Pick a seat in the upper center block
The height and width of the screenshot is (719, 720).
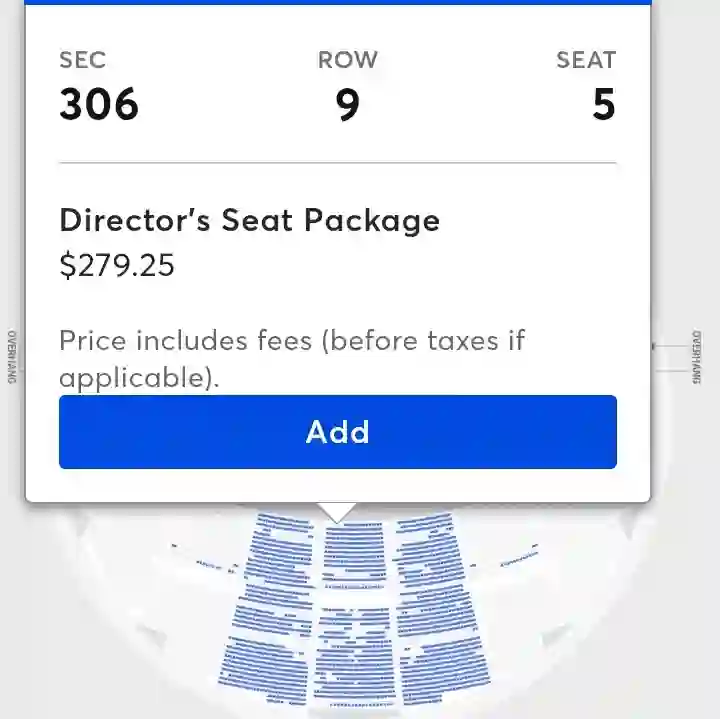point(354,553)
